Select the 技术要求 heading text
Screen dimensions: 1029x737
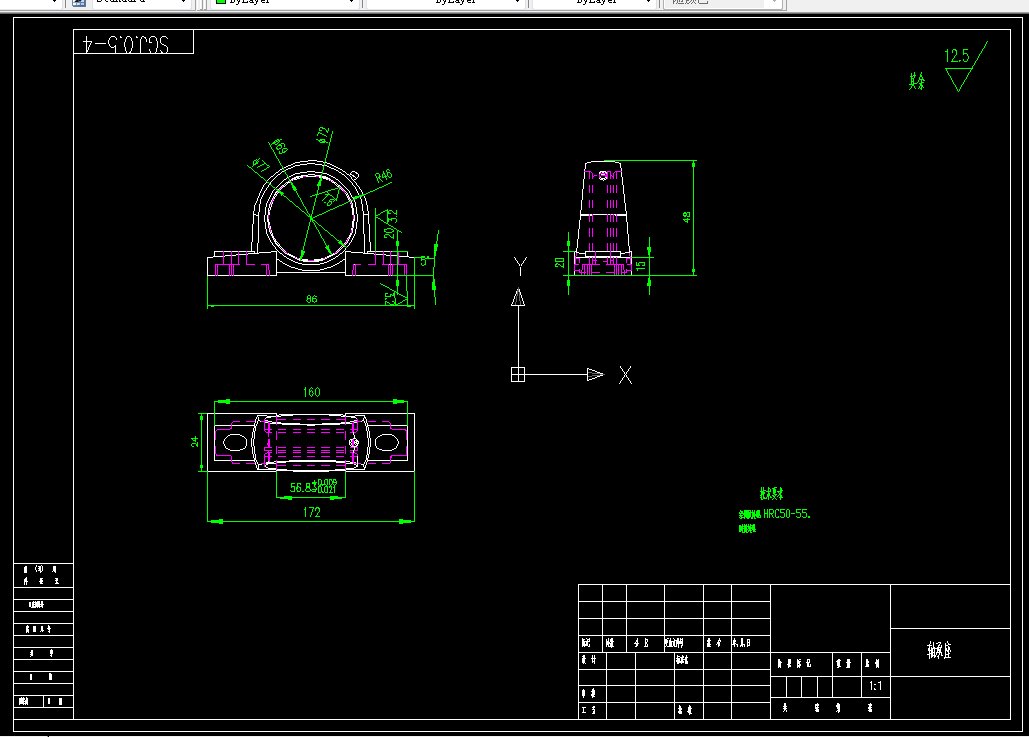click(772, 494)
